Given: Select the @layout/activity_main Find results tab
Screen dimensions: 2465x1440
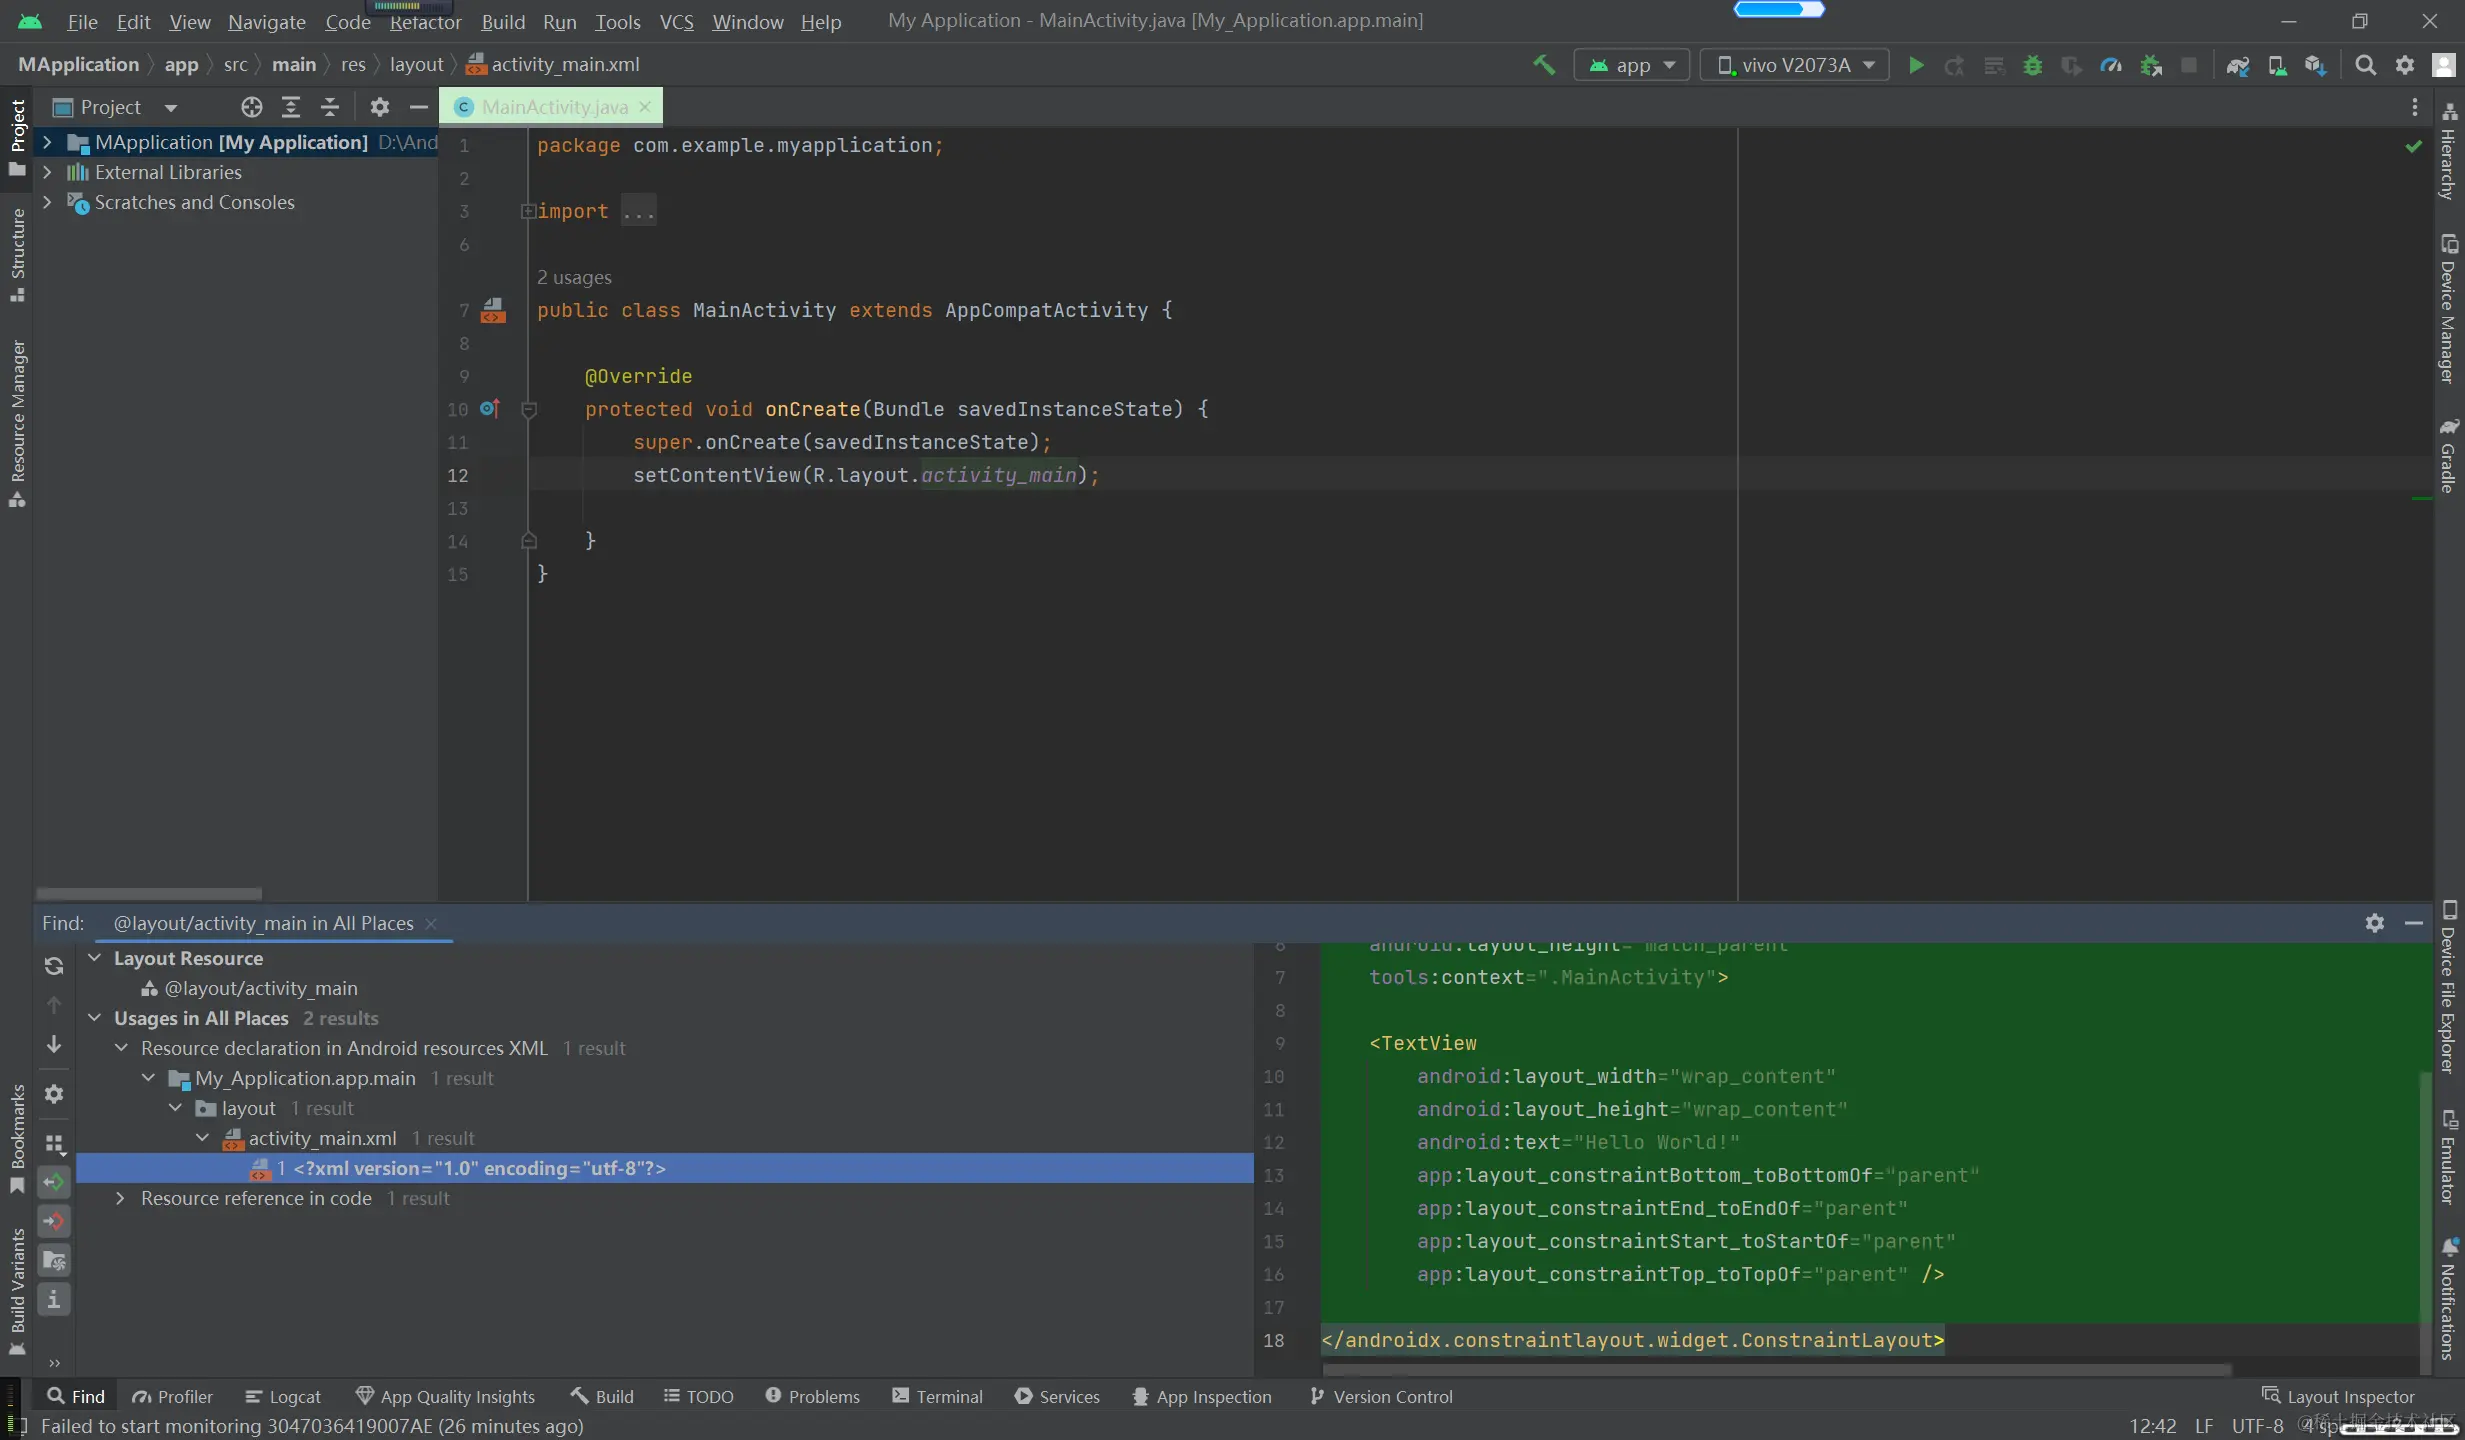Looking at the screenshot, I should 274,923.
